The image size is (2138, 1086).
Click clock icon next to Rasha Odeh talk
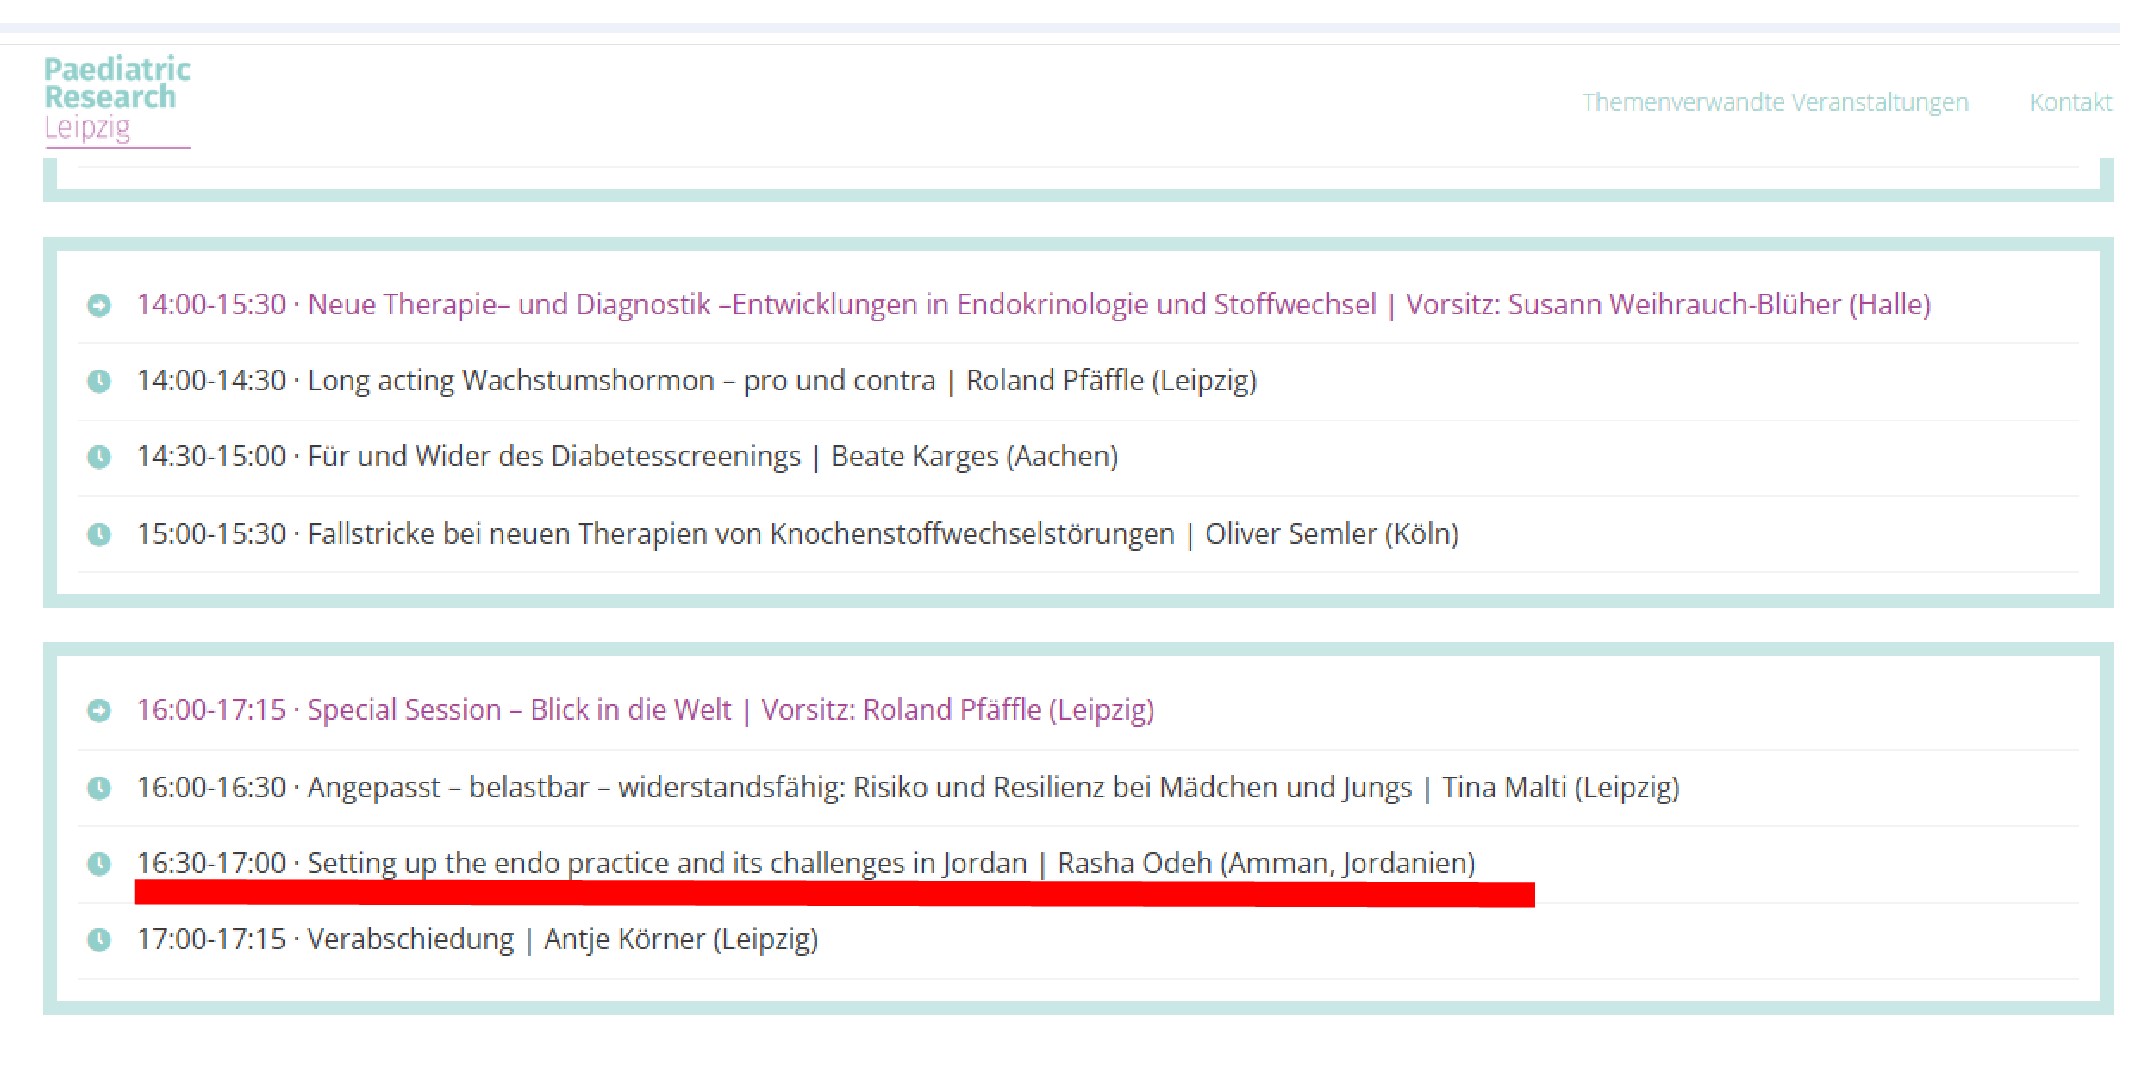point(99,863)
